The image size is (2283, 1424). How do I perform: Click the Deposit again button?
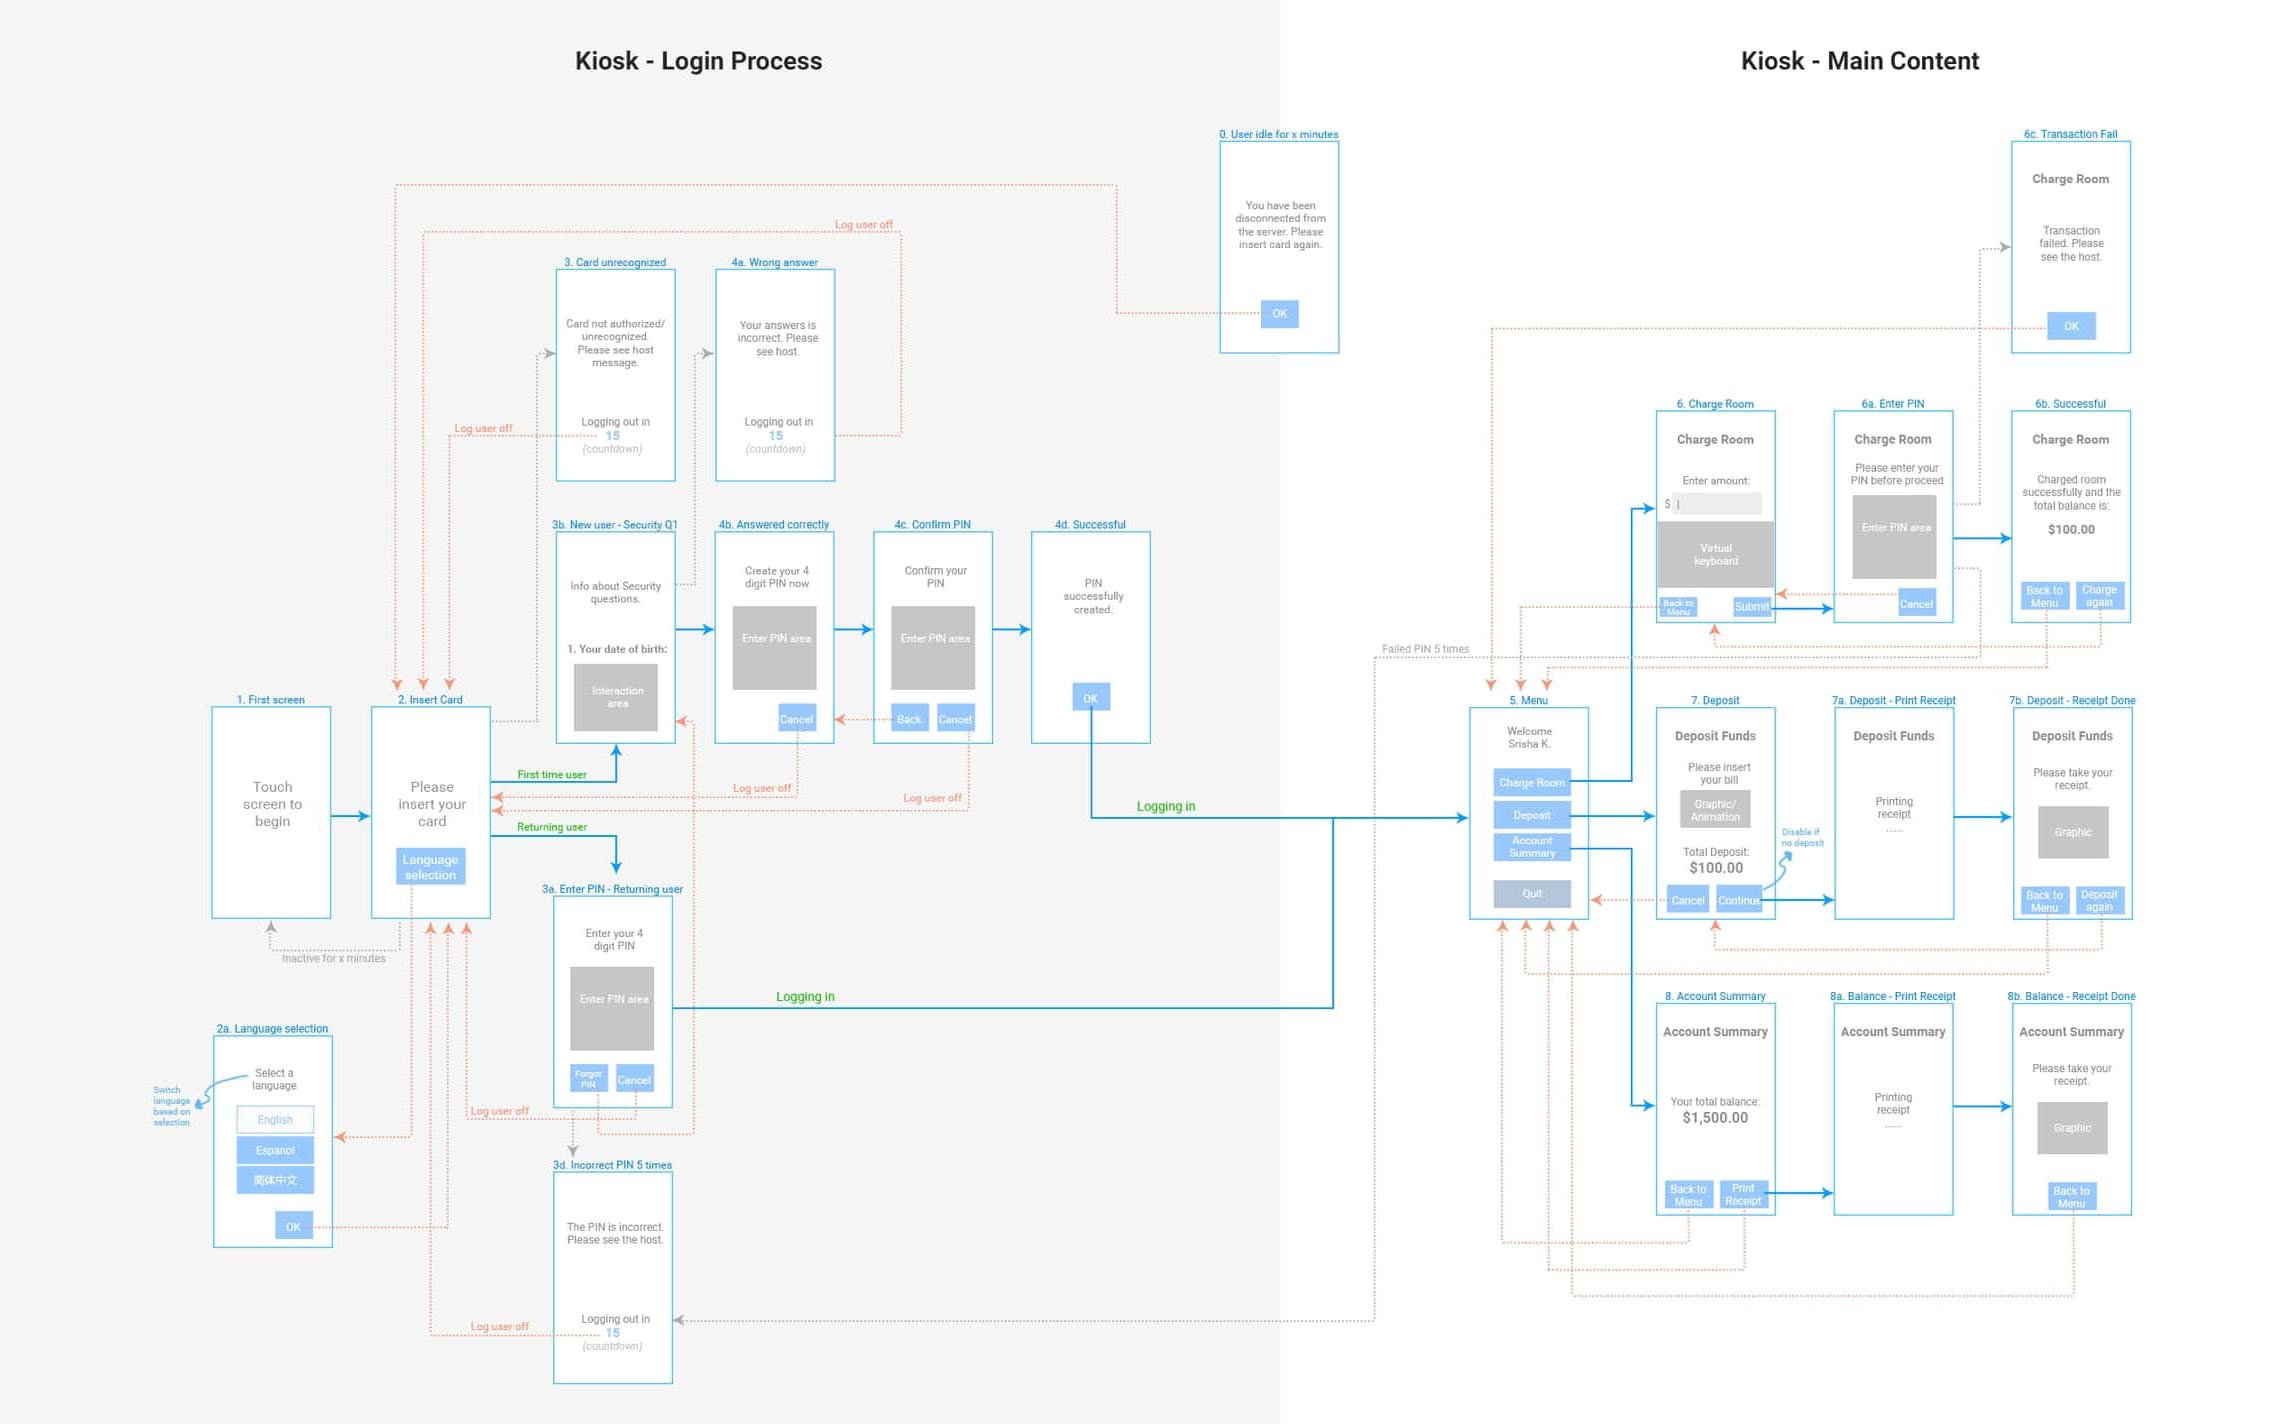2099,901
